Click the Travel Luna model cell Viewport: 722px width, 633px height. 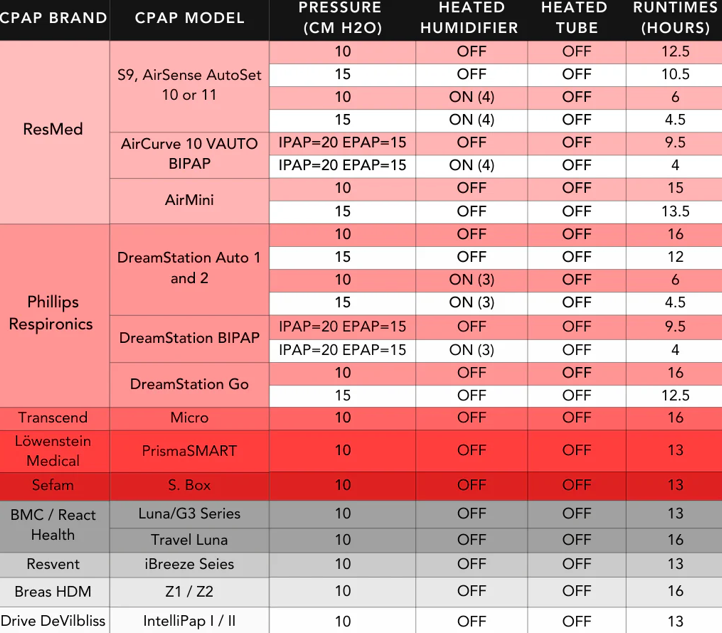click(x=189, y=540)
